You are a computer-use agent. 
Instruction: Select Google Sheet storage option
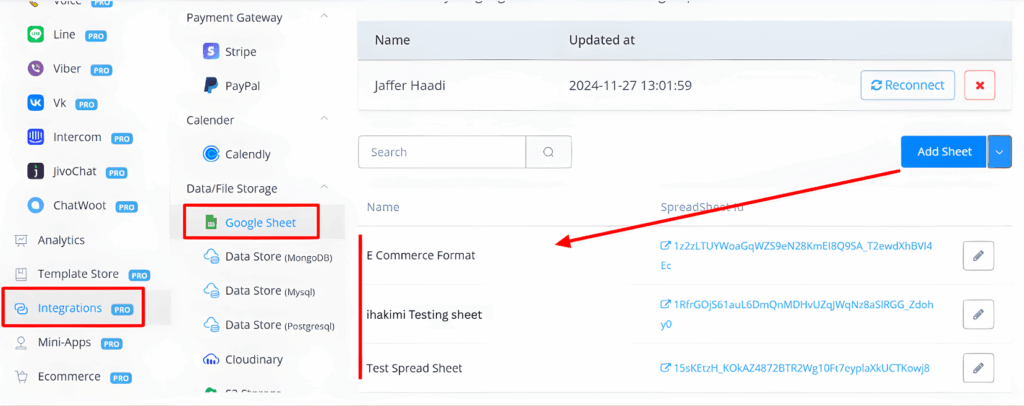point(260,222)
